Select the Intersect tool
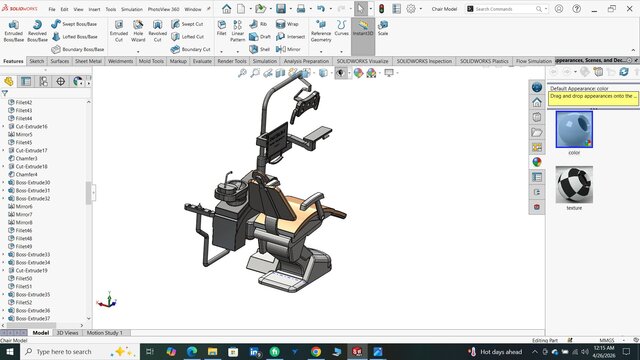Viewport: 640px width, 360px height. 290,37
